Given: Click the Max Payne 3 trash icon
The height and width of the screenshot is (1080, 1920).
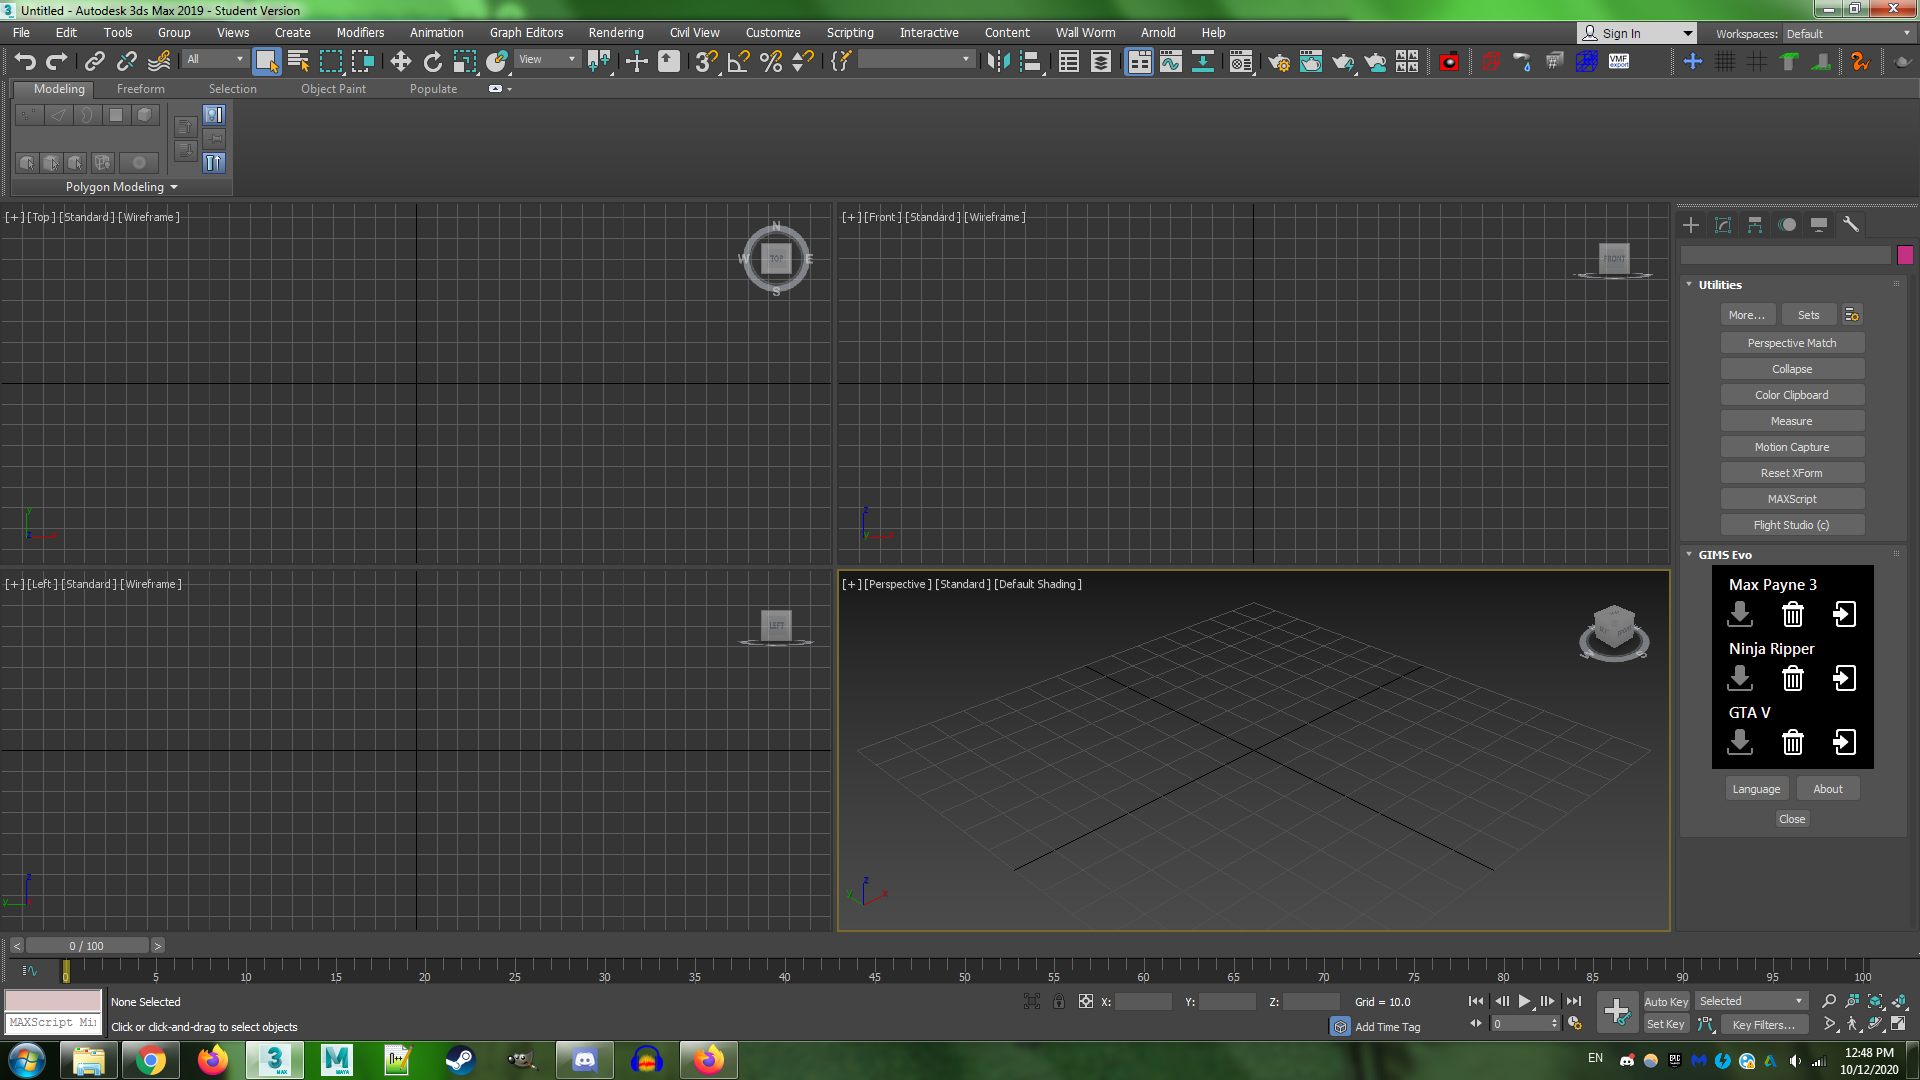Looking at the screenshot, I should 1792,614.
